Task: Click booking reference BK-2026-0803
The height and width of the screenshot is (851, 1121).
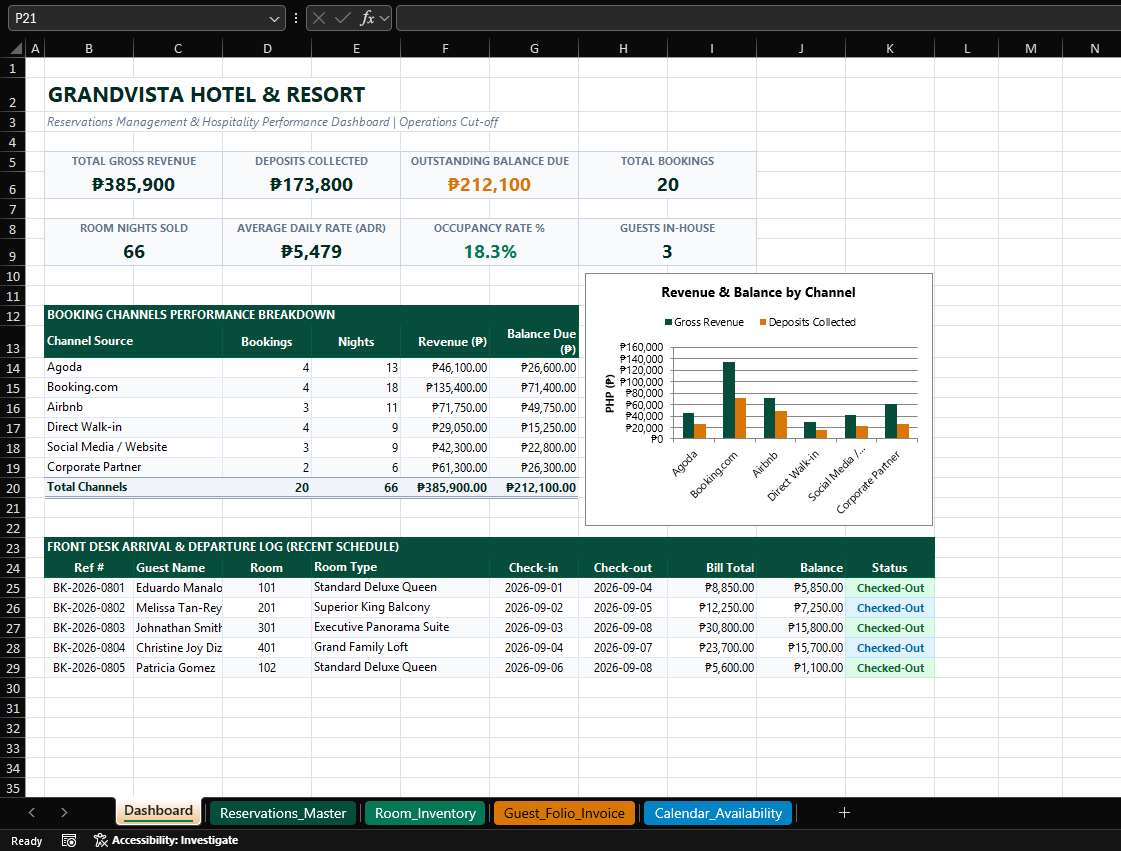Action: (x=89, y=628)
